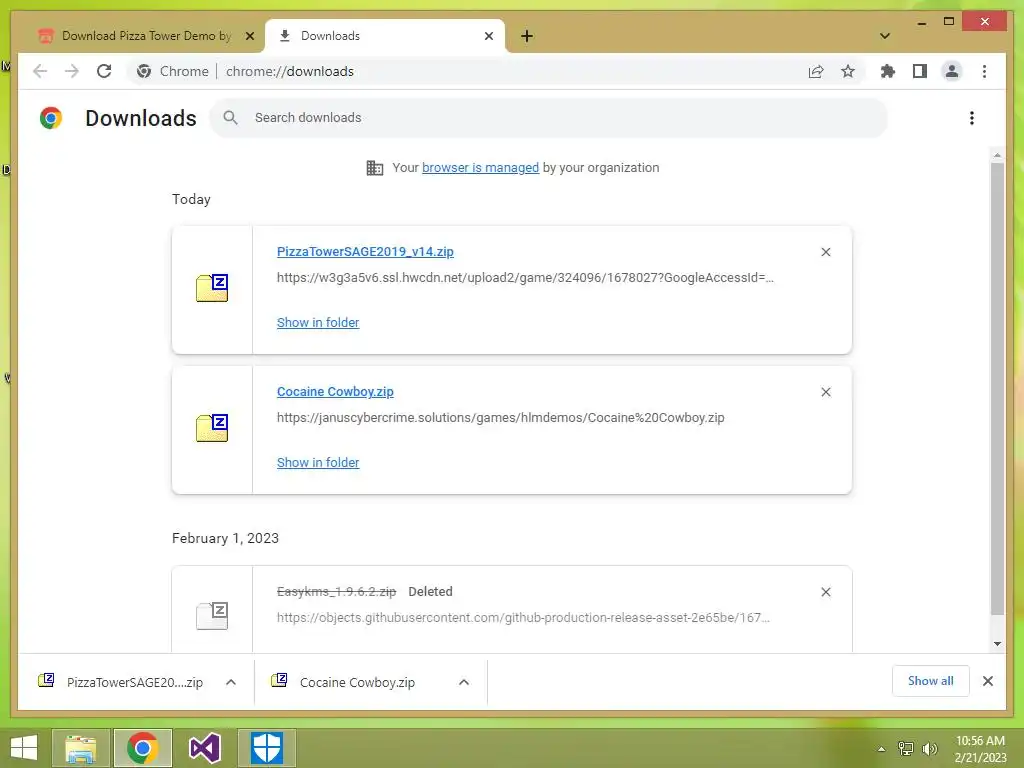This screenshot has width=1024, height=768.
Task: Click the Chrome site info icon in address bar
Action: coord(144,71)
